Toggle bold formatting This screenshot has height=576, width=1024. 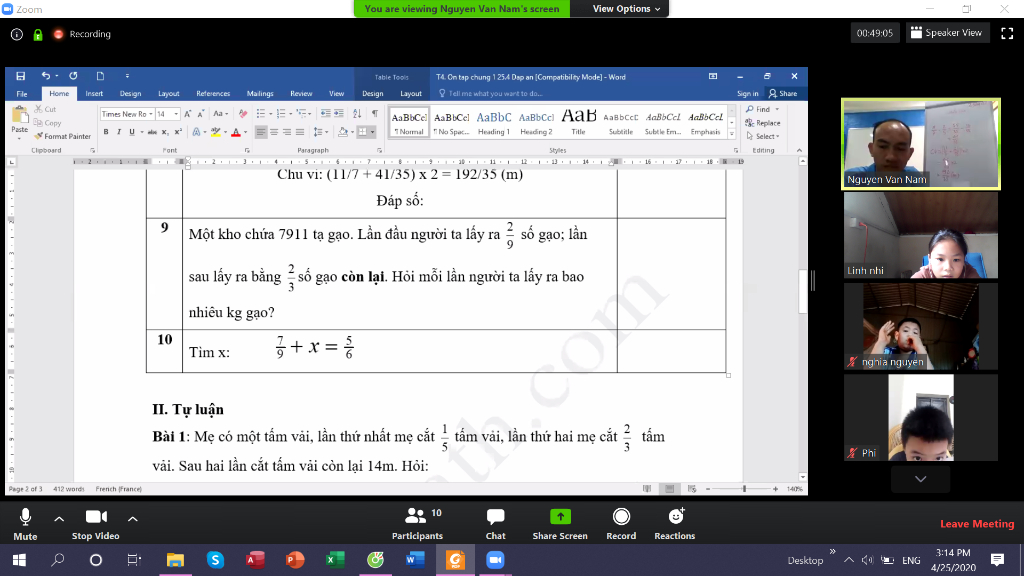click(x=106, y=132)
